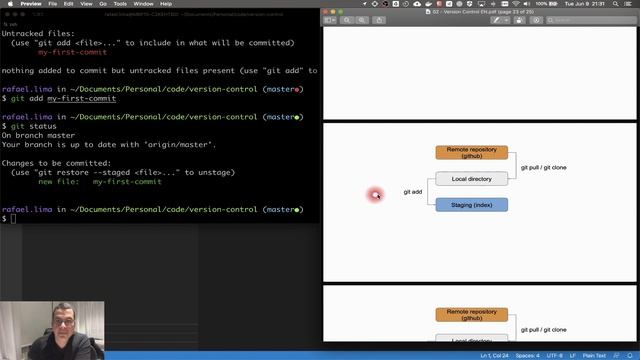Click the Remote repository (github) box

[472, 153]
